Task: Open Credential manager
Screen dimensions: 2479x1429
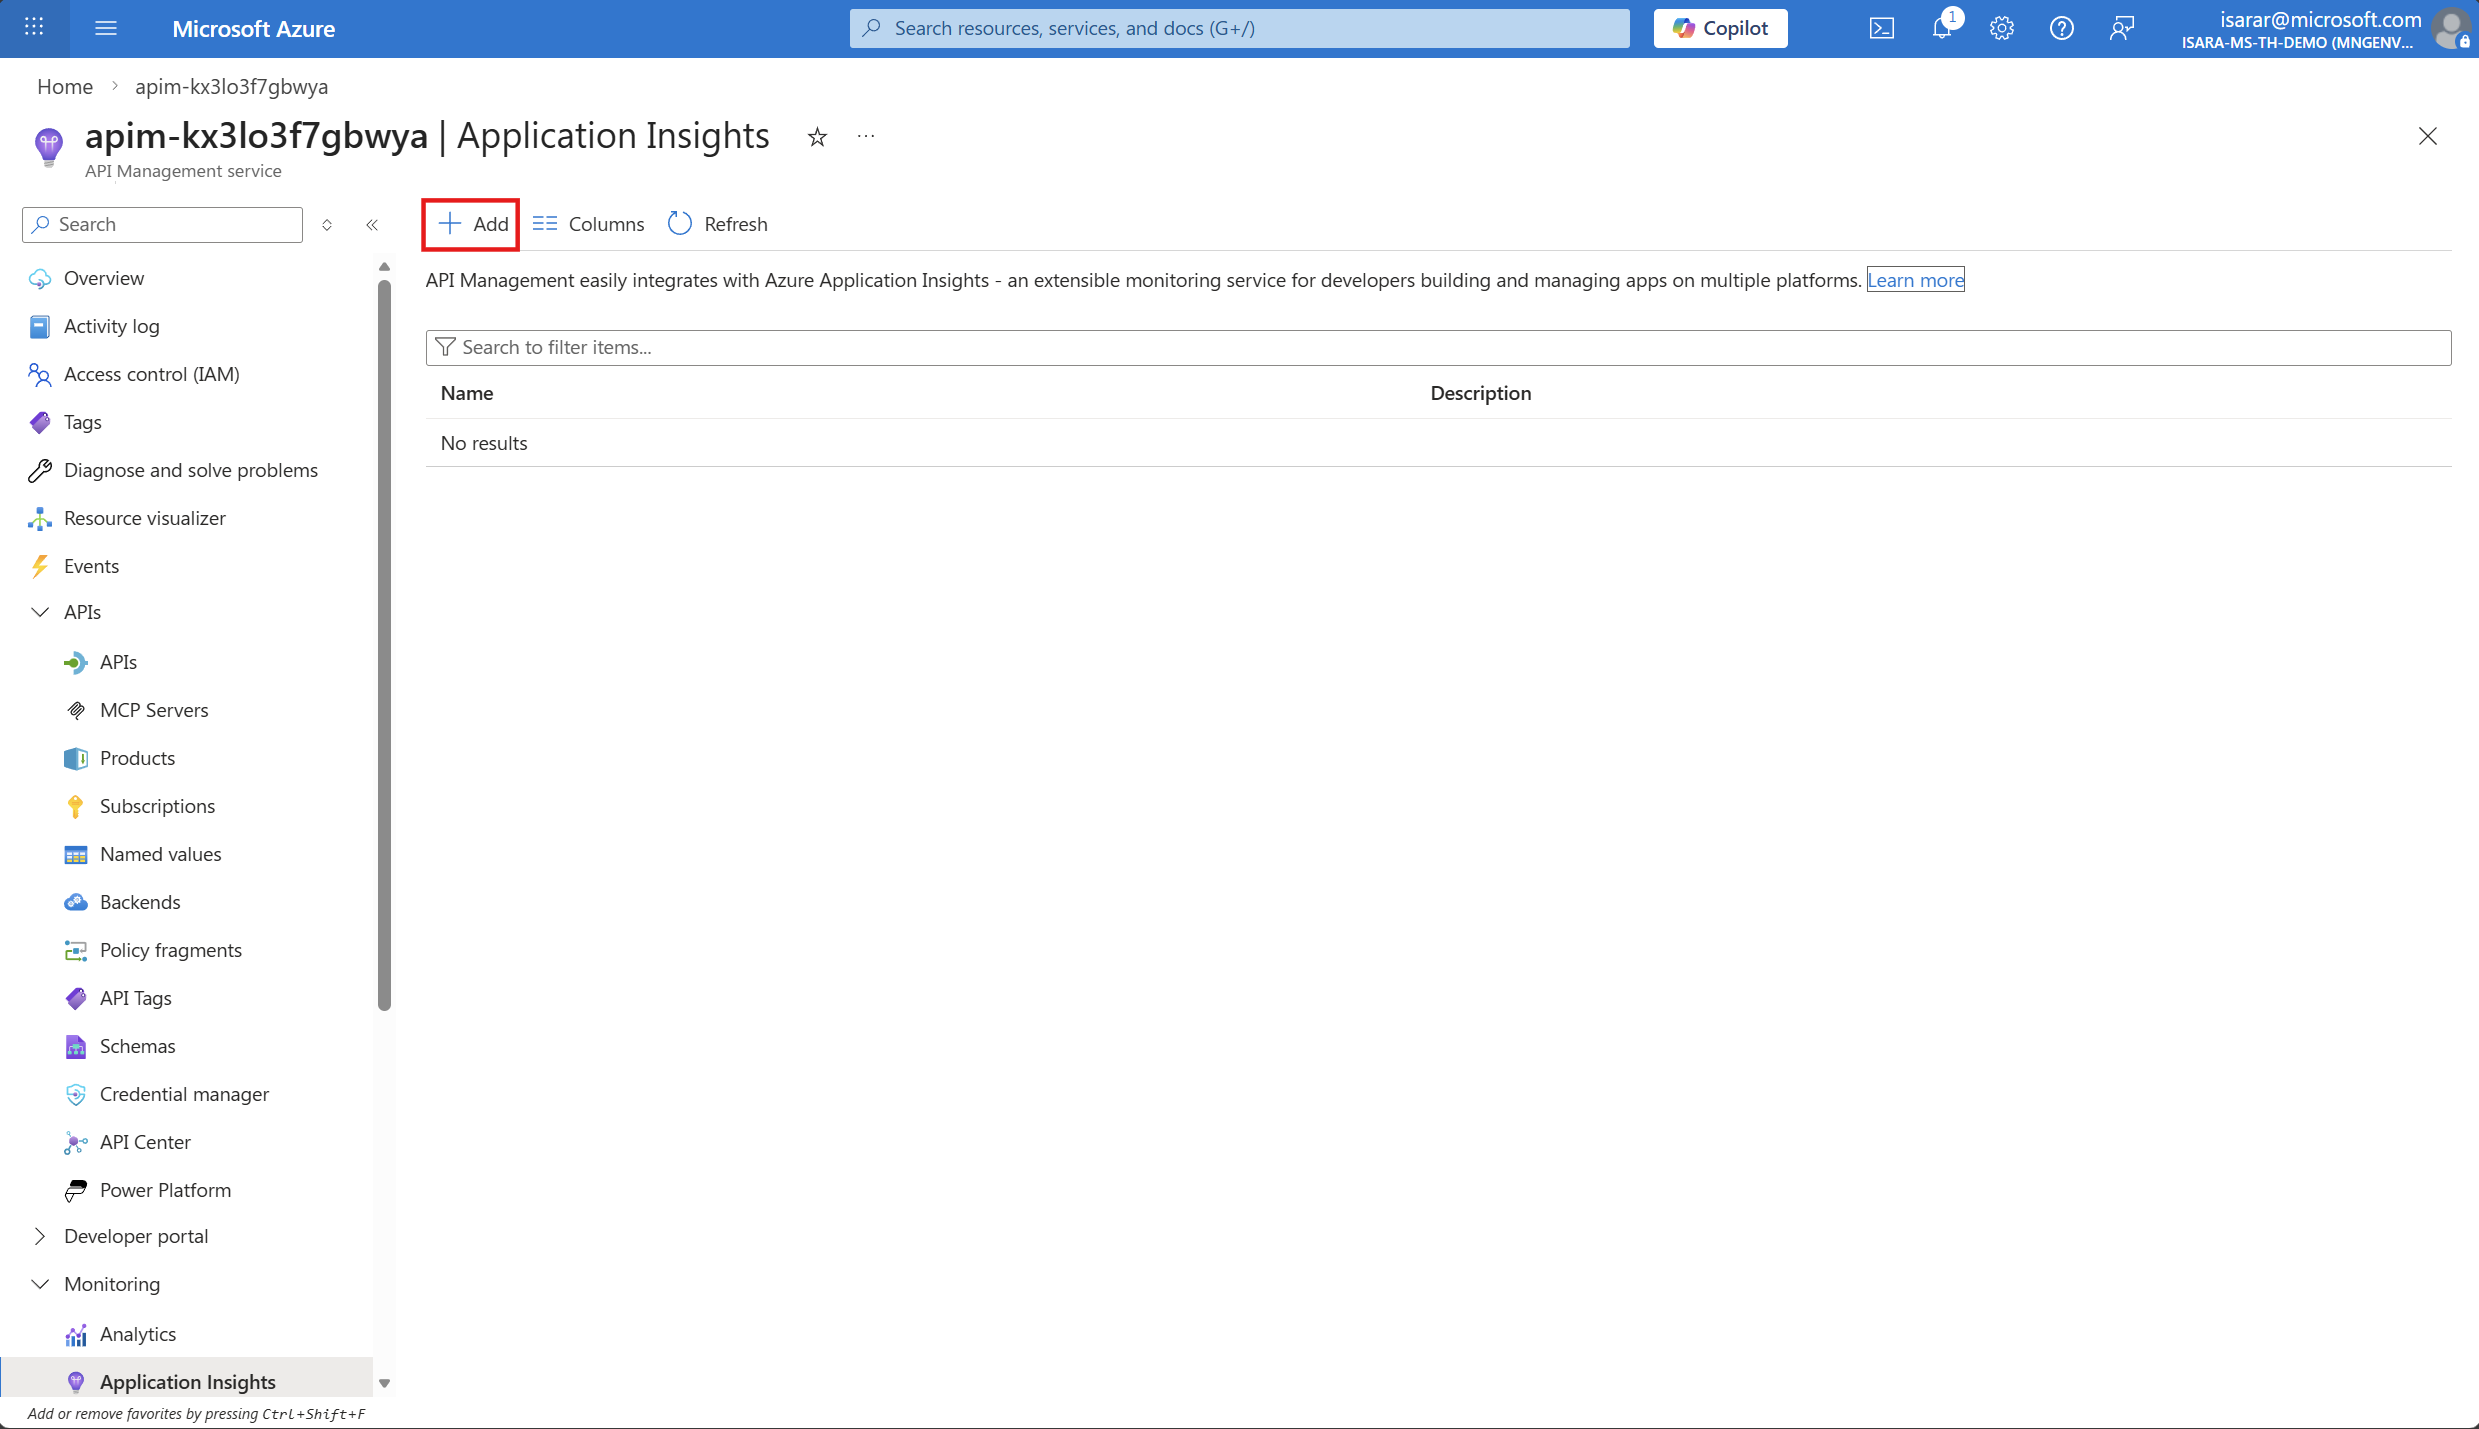Action: tap(187, 1094)
